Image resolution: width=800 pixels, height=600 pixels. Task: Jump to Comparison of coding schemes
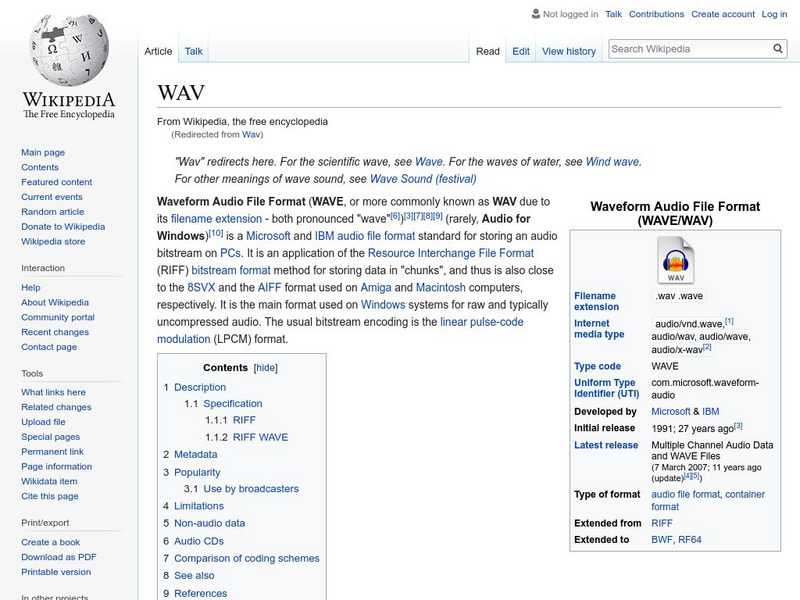pyautogui.click(x=247, y=558)
